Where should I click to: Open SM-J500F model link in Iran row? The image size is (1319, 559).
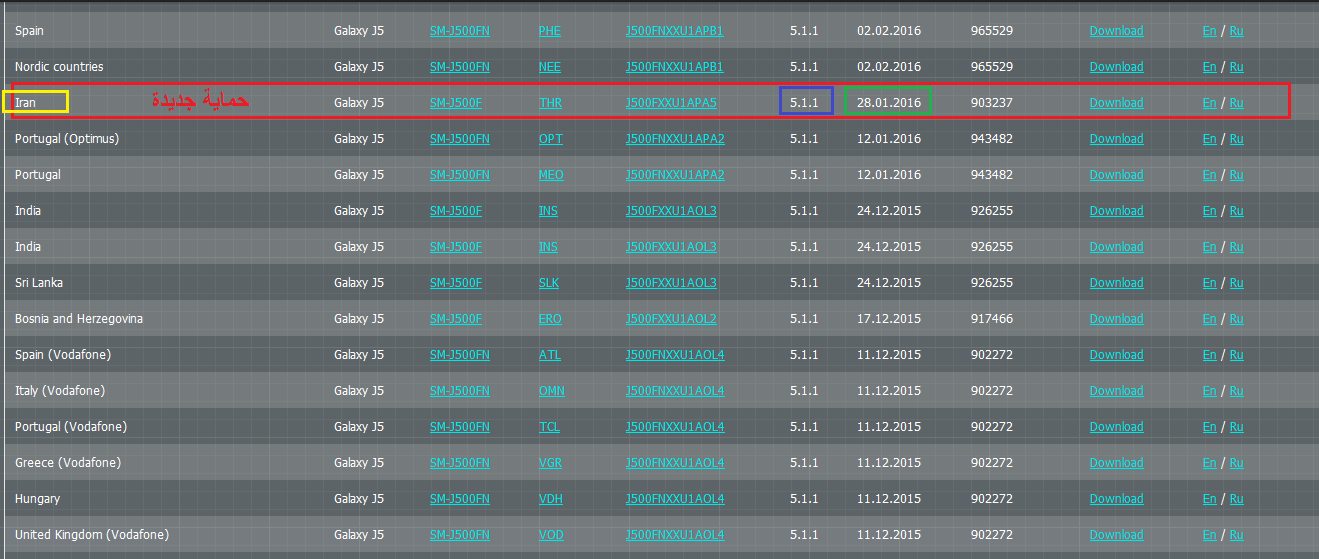pyautogui.click(x=456, y=103)
